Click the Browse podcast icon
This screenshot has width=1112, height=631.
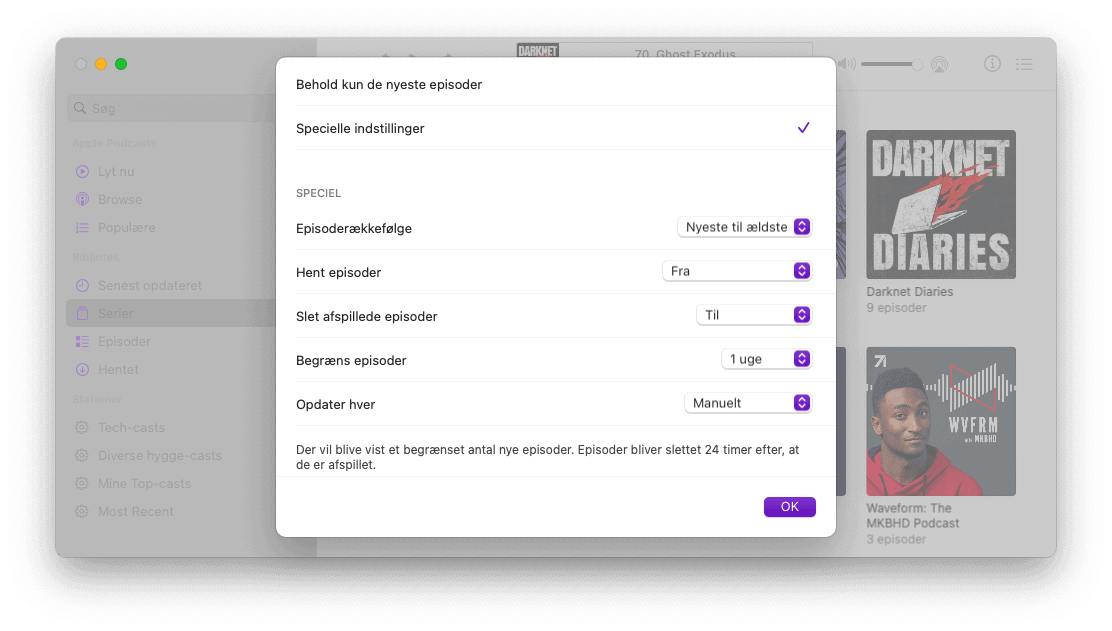click(82, 199)
